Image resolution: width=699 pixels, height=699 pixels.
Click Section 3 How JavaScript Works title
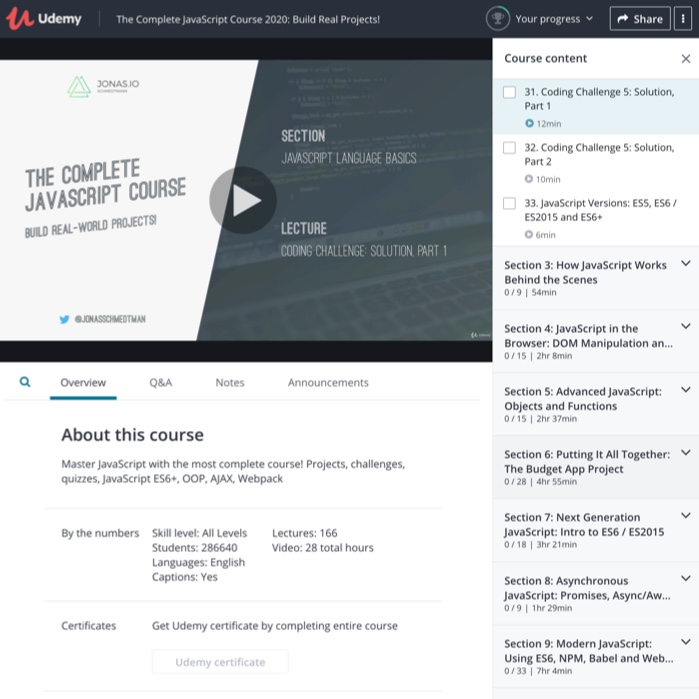click(x=585, y=272)
